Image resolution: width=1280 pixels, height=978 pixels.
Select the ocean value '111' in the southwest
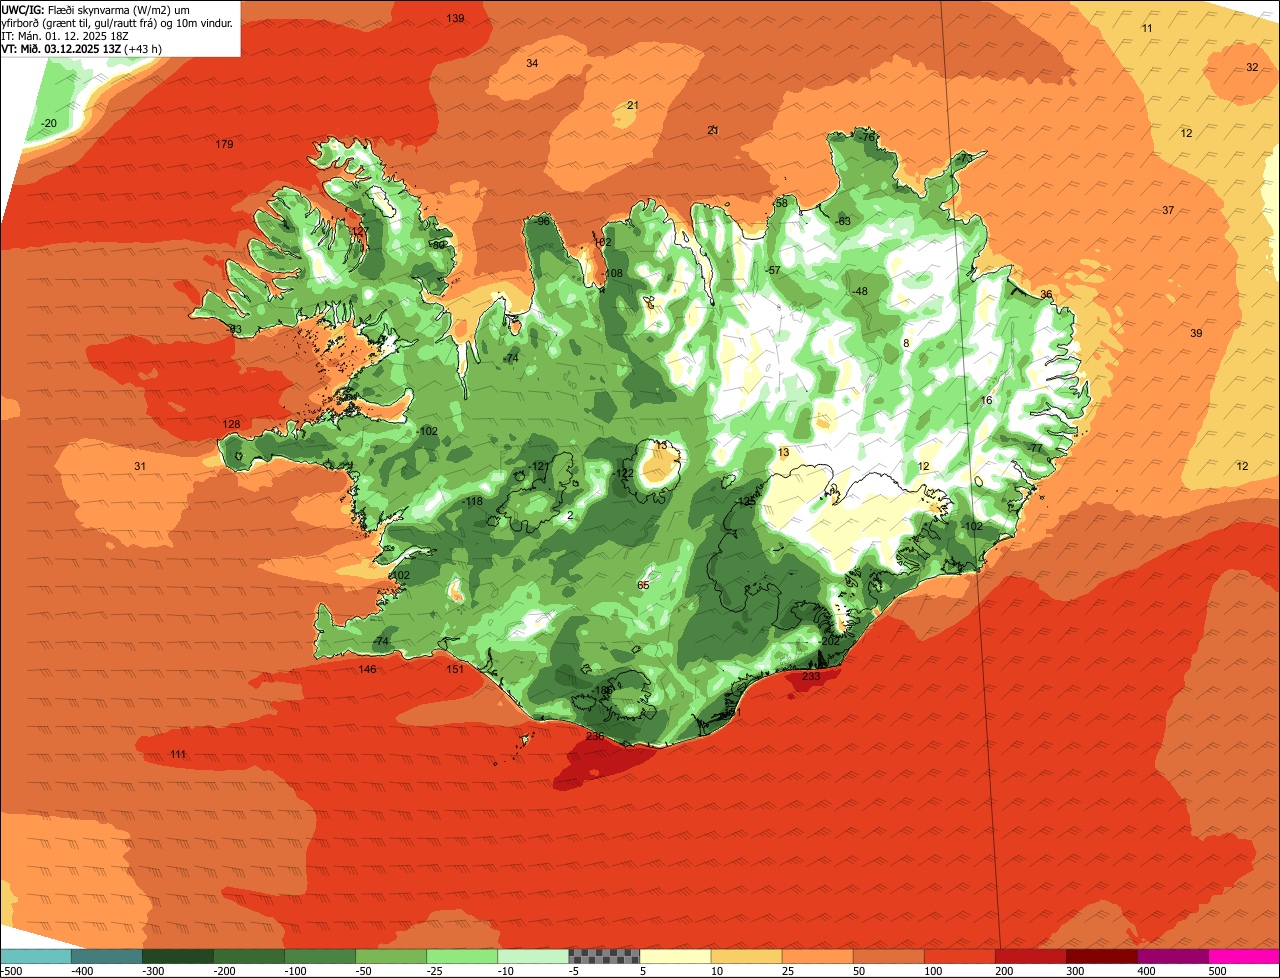point(178,755)
